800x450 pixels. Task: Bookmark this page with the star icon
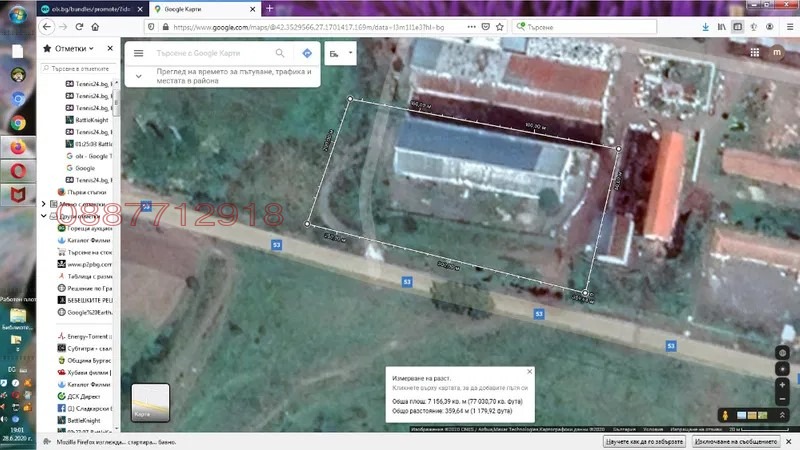point(500,27)
